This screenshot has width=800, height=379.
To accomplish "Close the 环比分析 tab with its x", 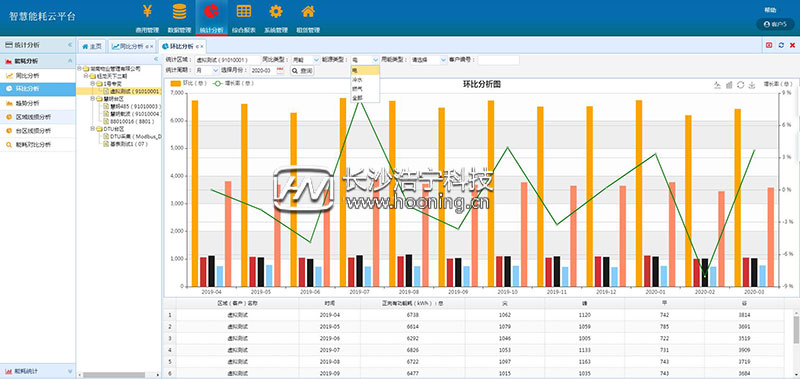I will [x=201, y=46].
